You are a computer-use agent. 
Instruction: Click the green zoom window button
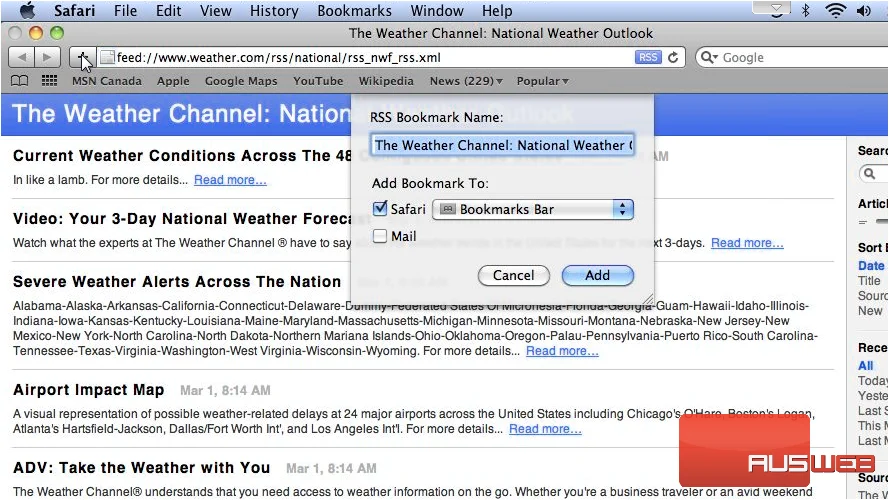click(57, 33)
